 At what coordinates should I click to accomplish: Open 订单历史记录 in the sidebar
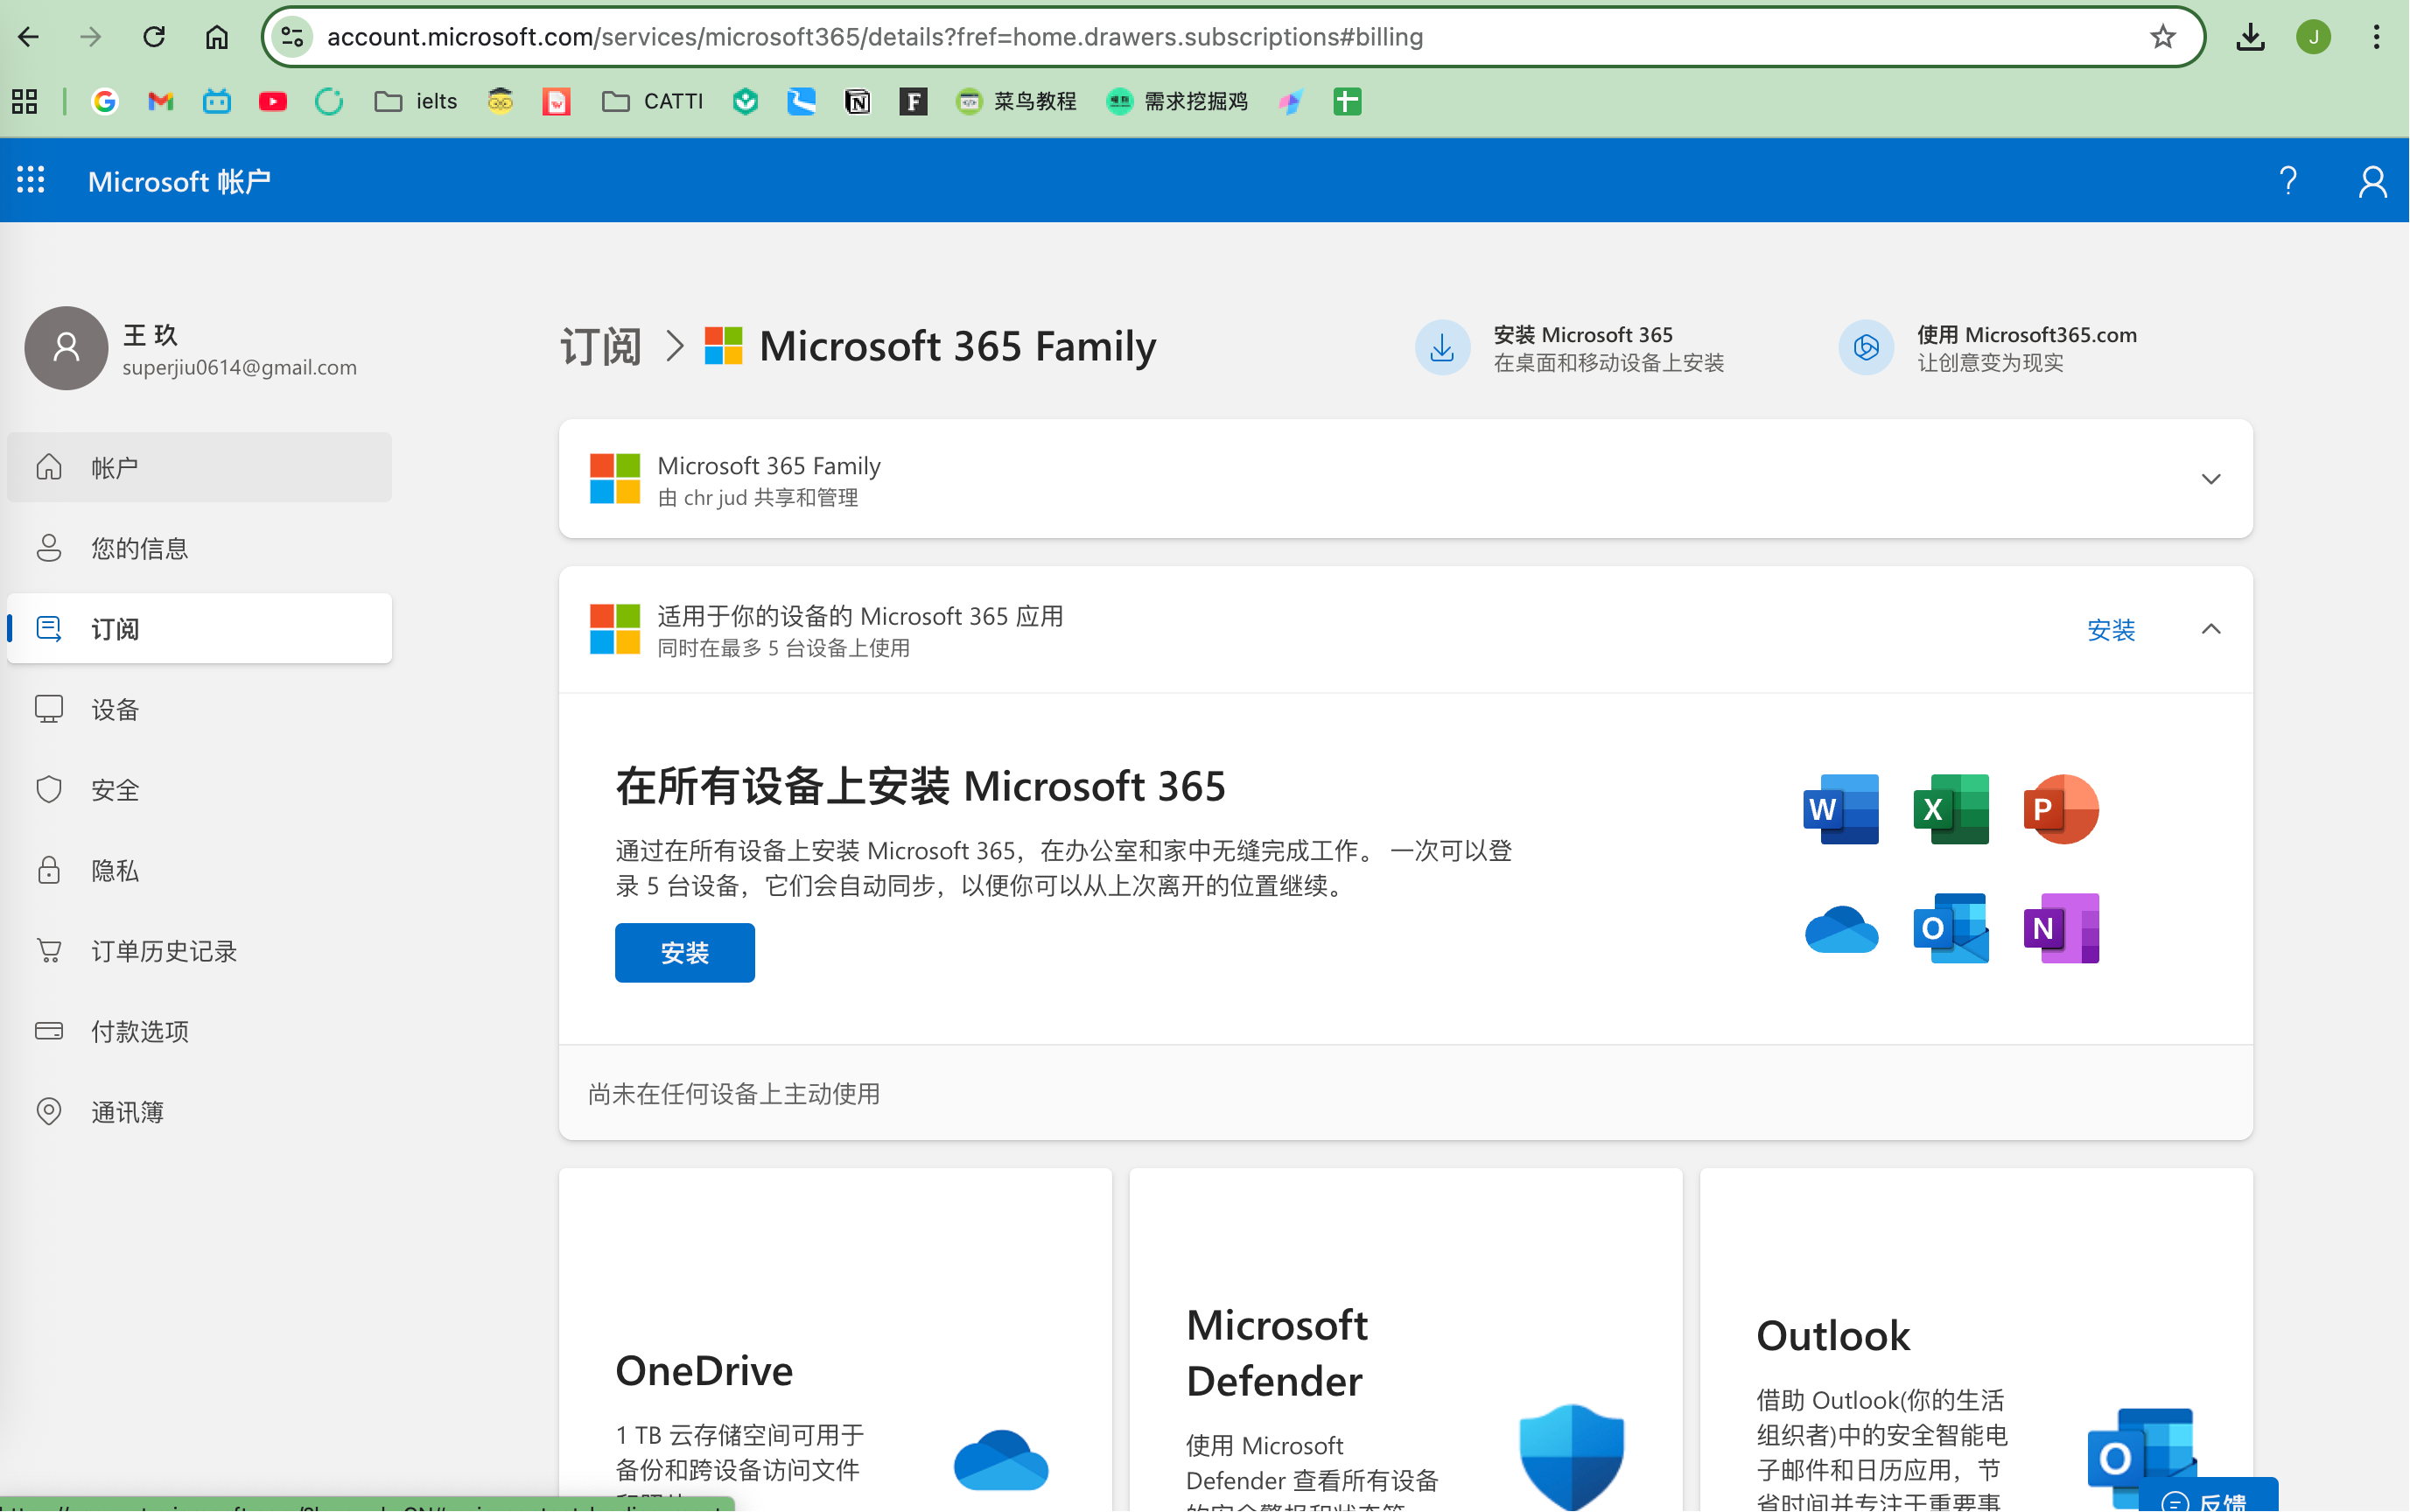click(x=199, y=950)
